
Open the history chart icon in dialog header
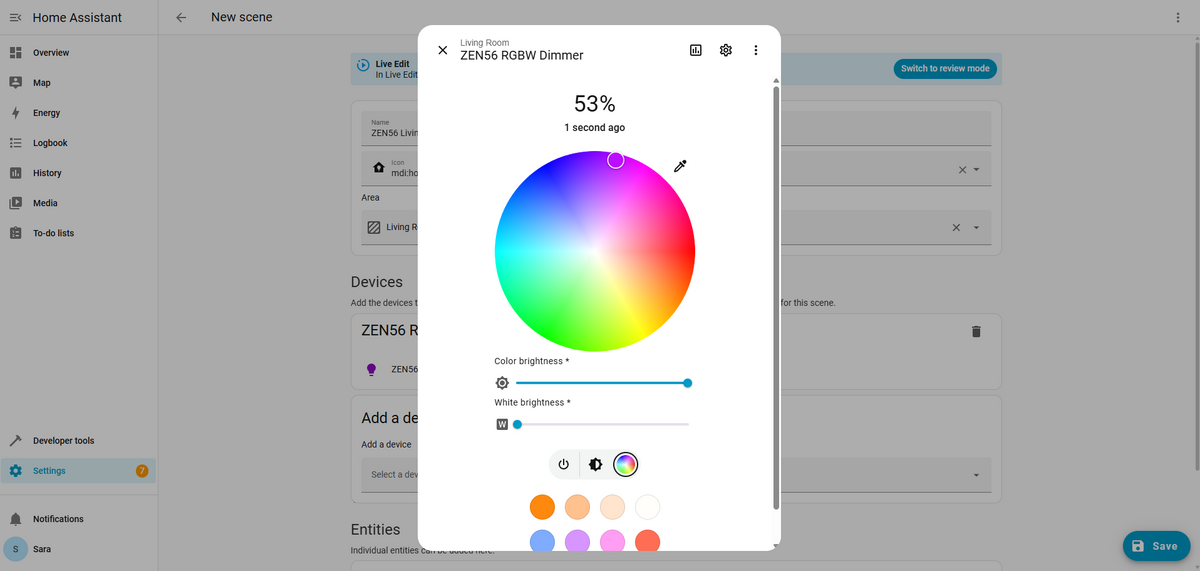point(696,50)
